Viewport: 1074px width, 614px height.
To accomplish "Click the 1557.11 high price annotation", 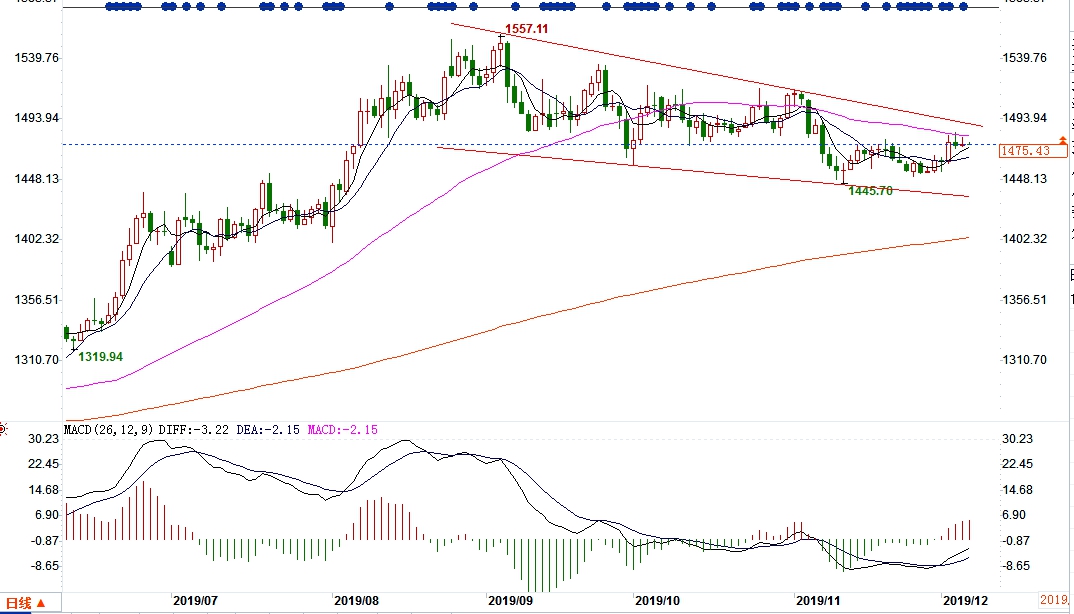I will [x=526, y=29].
